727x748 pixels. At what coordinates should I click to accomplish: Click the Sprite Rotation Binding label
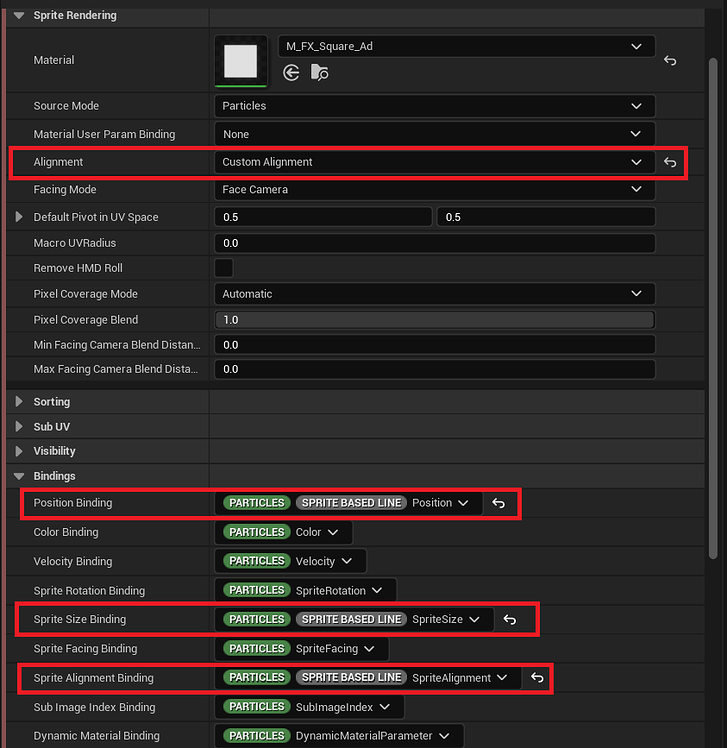[x=89, y=591]
